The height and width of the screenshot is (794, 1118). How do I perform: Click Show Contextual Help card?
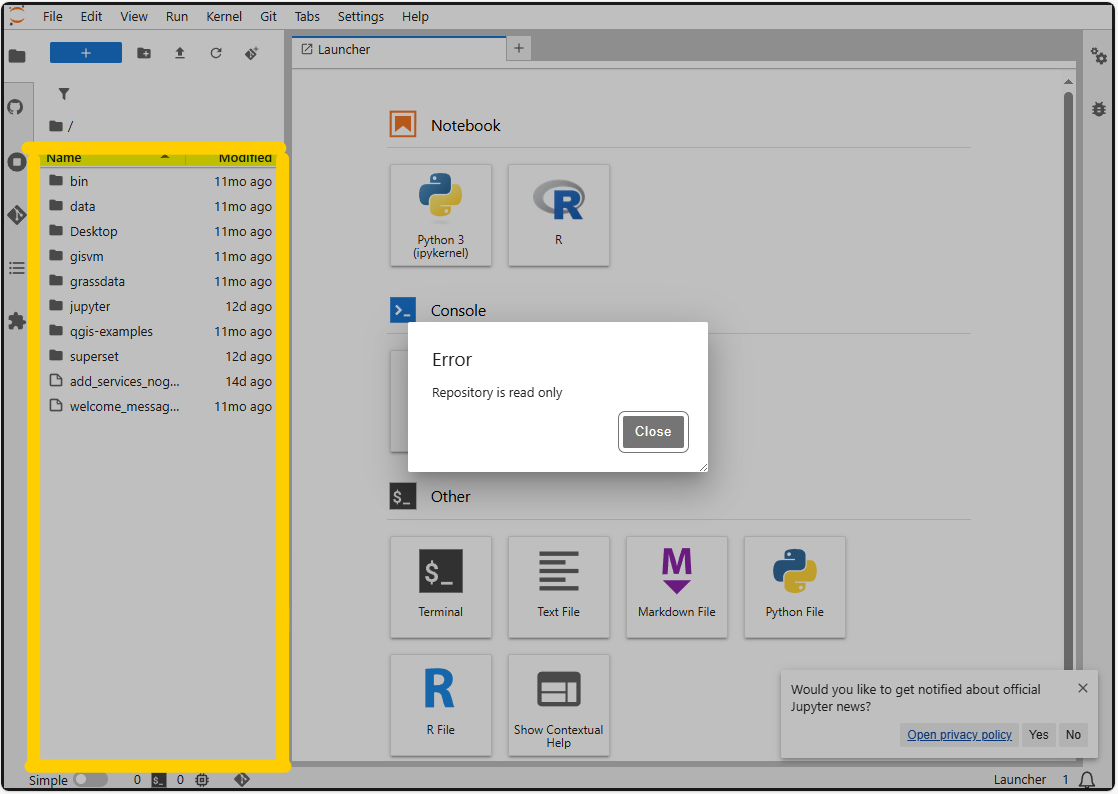(x=559, y=705)
